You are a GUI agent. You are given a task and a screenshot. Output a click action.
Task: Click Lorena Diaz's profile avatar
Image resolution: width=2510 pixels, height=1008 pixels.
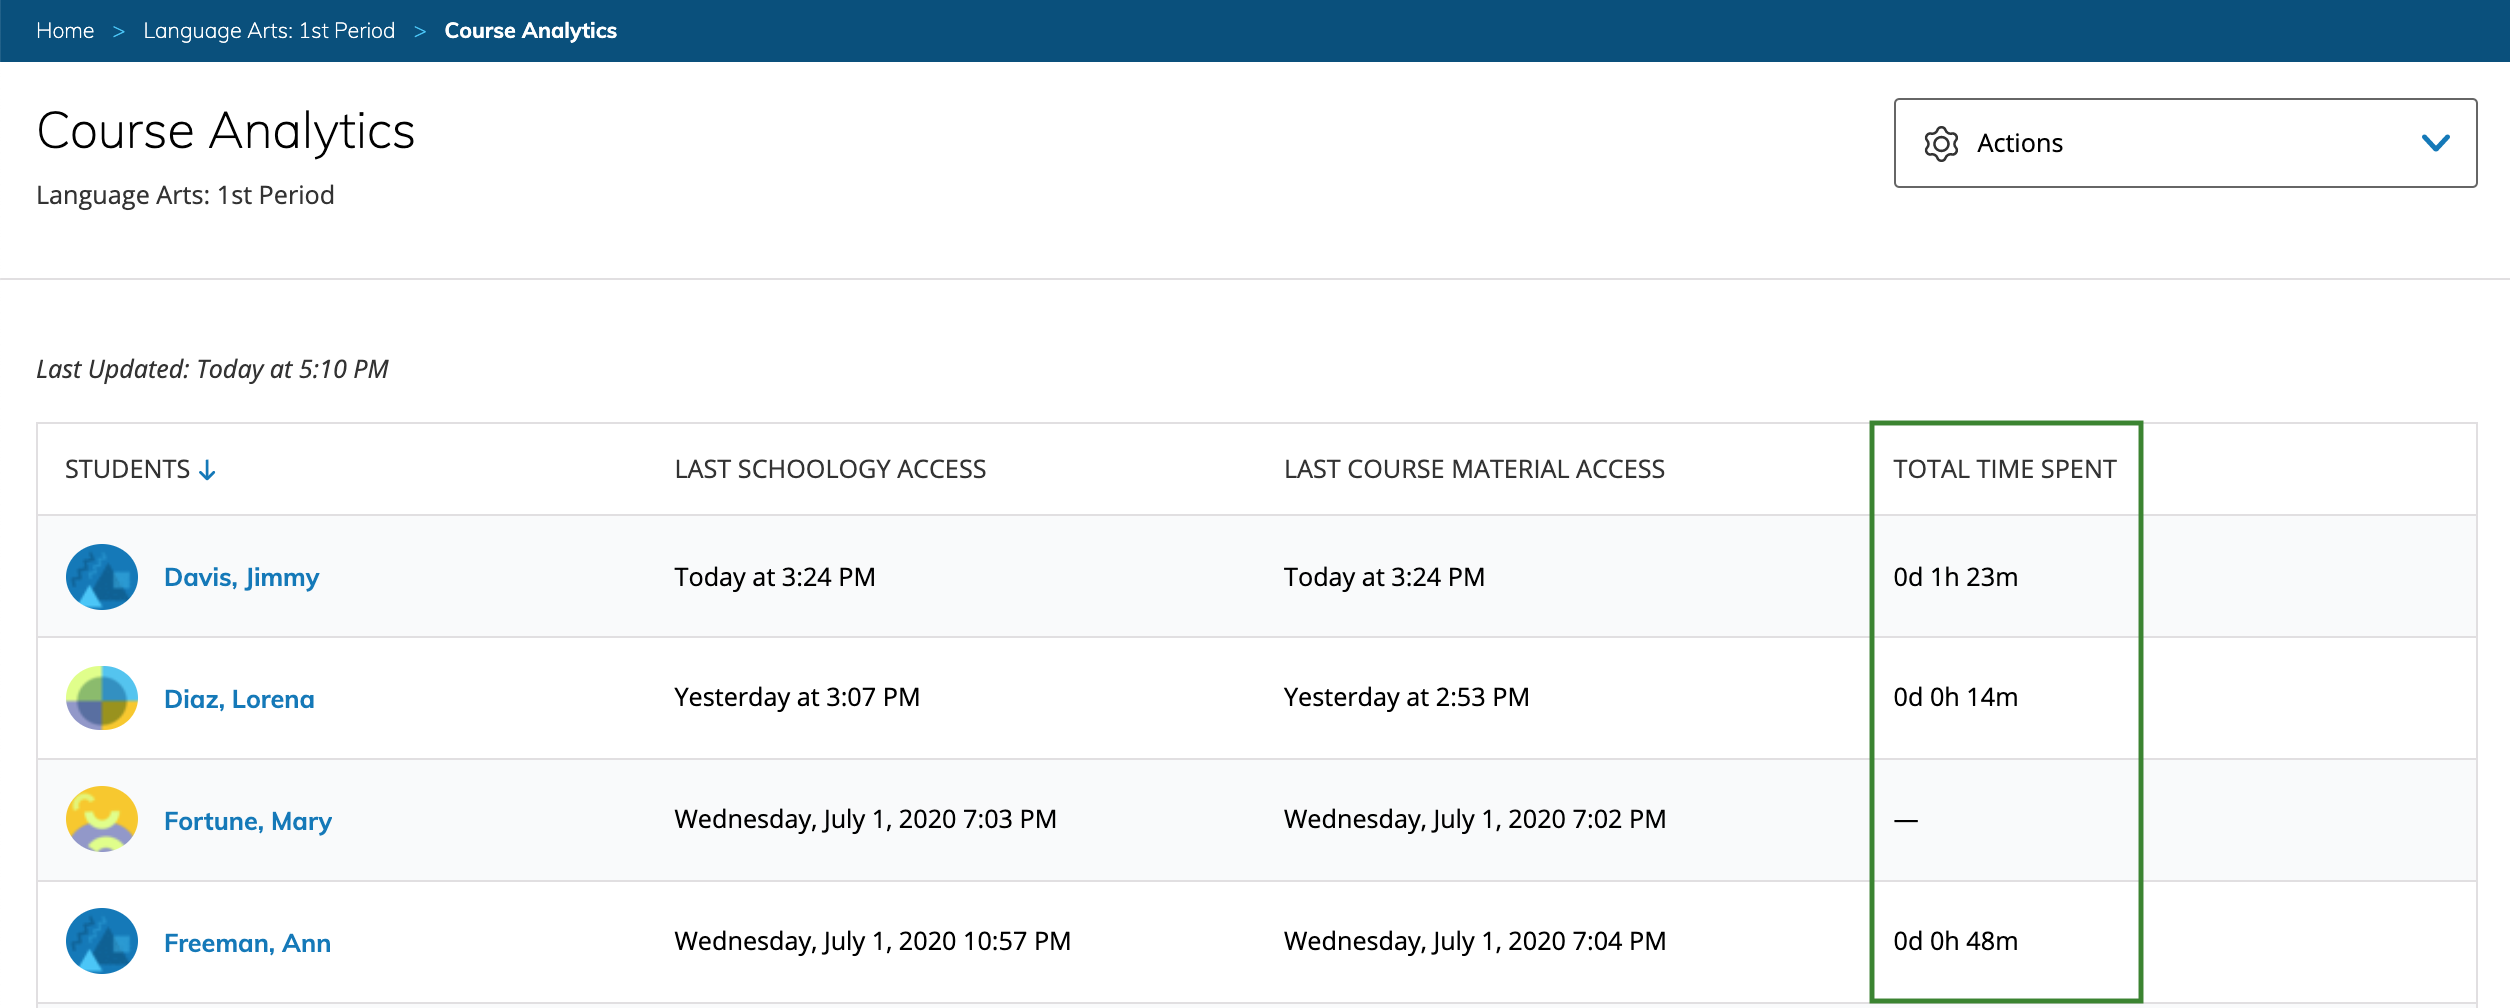tap(101, 698)
